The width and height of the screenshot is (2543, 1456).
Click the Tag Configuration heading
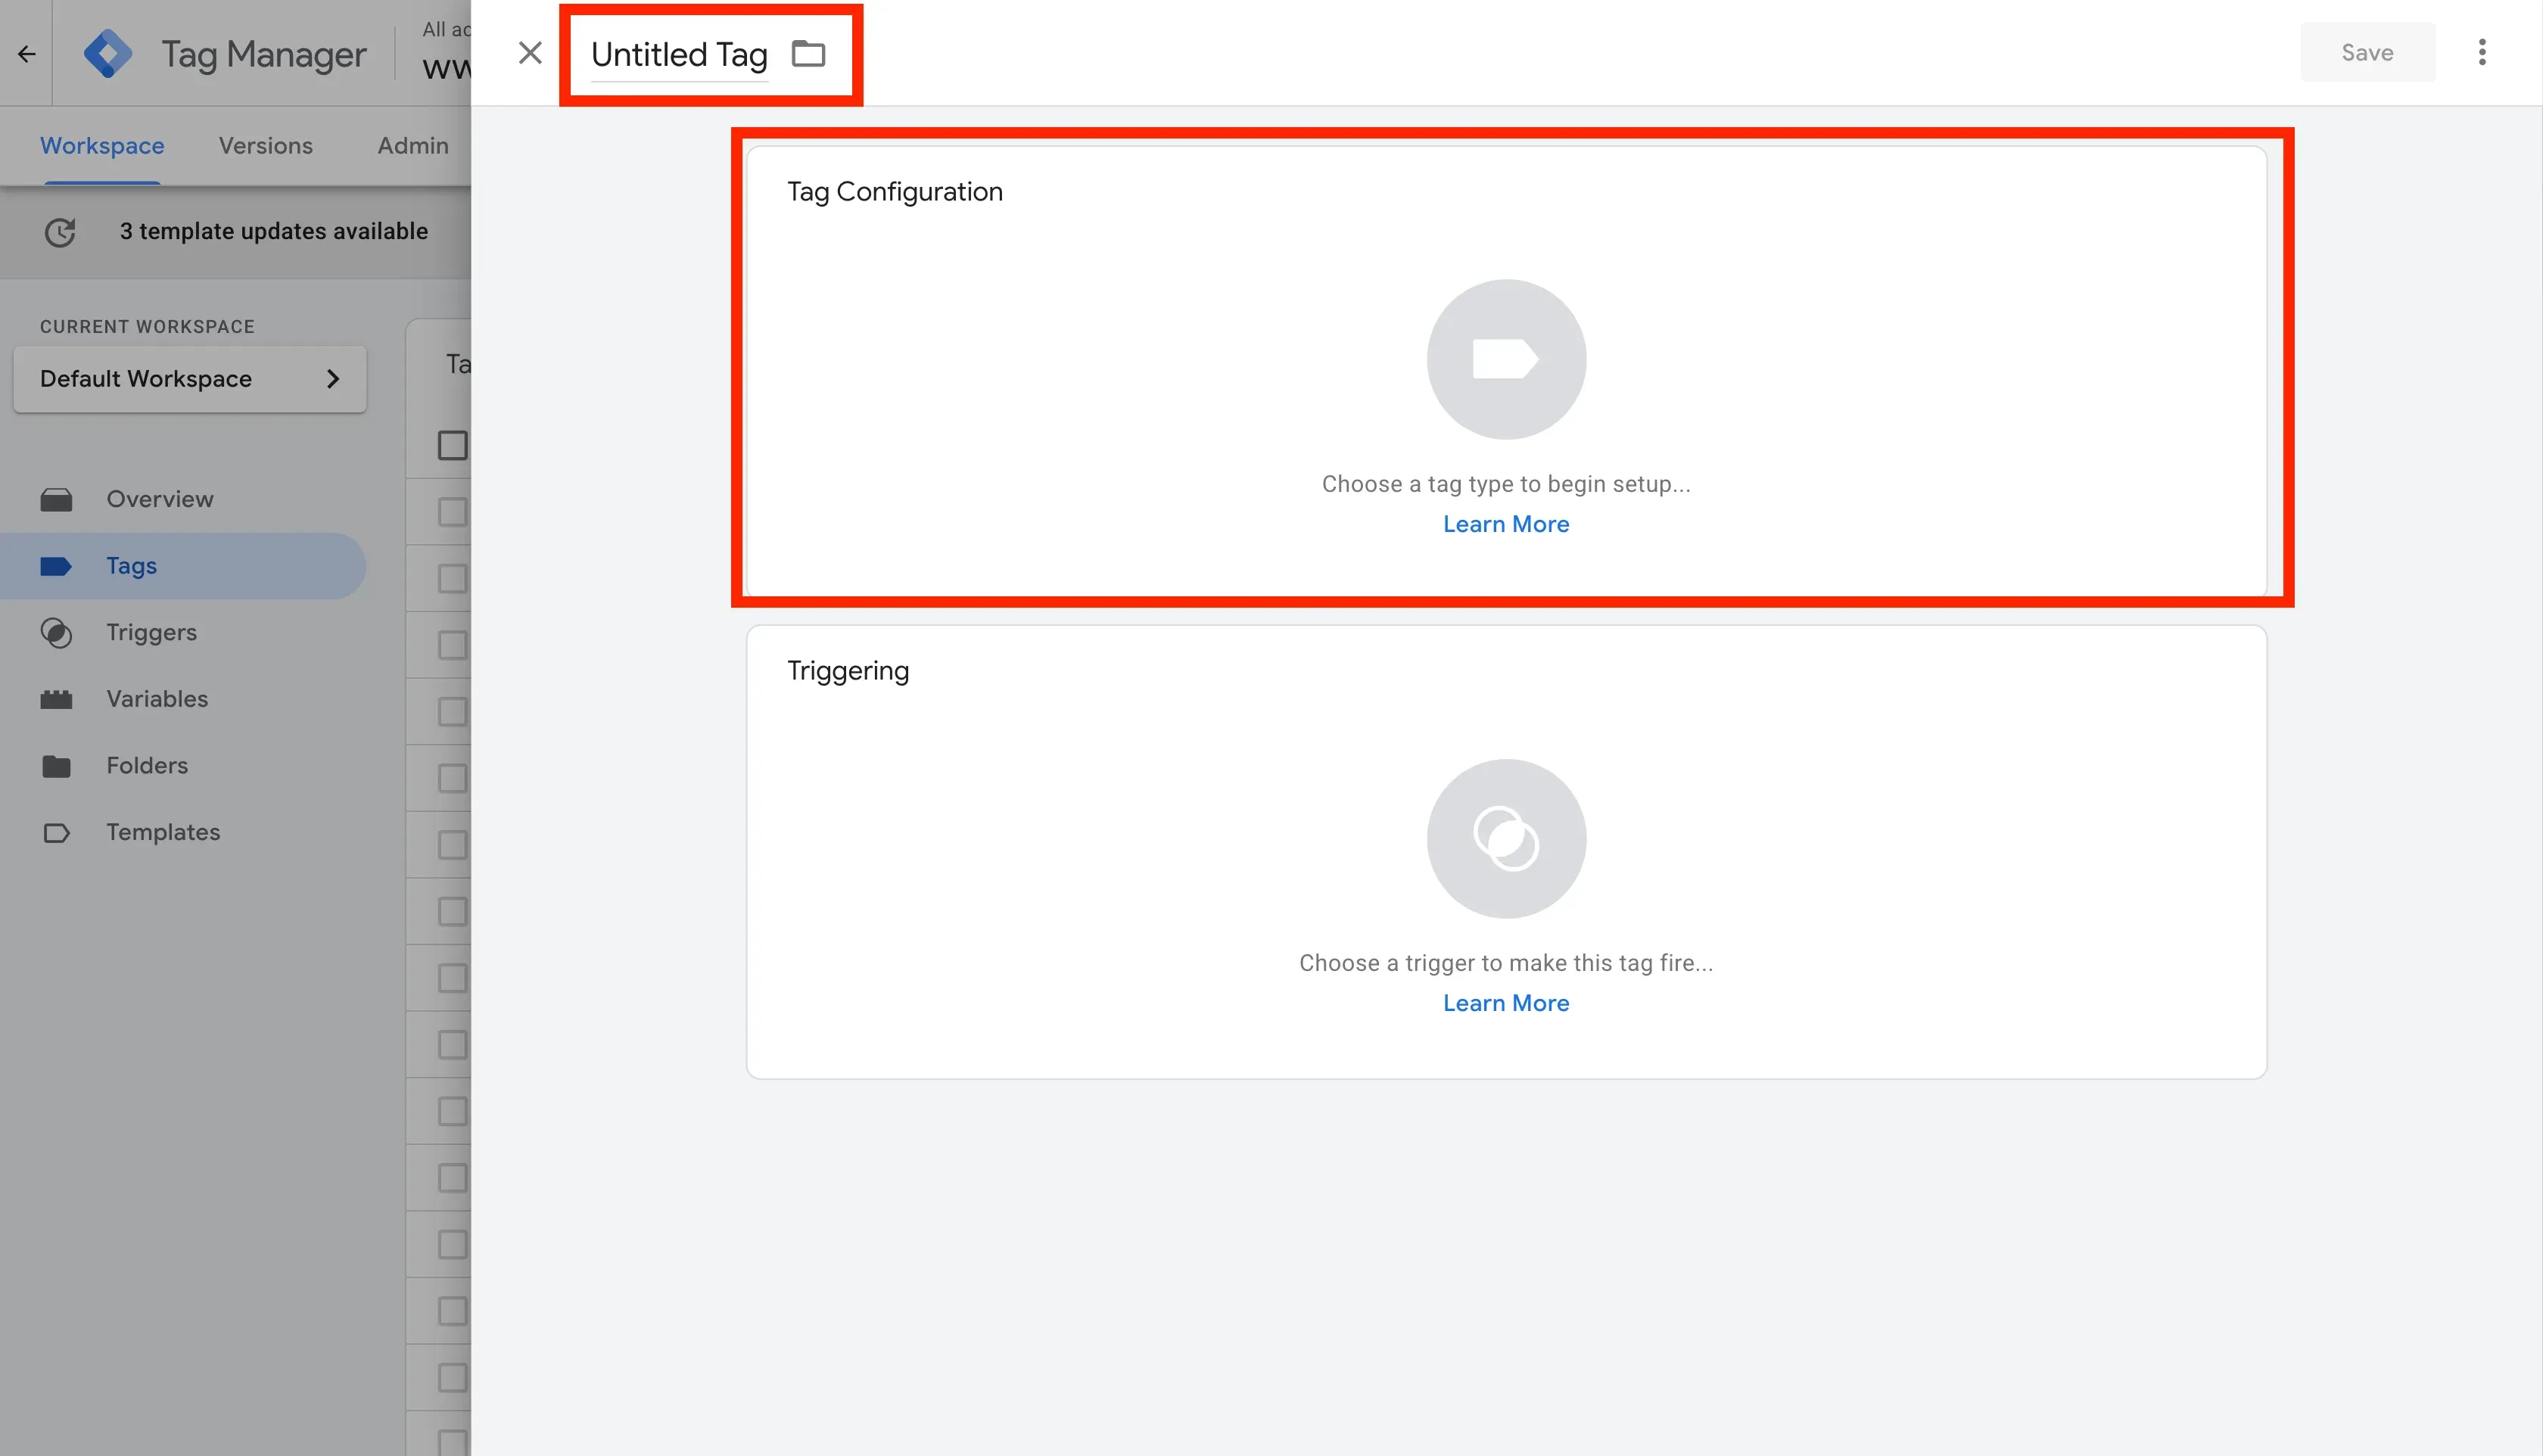click(x=895, y=192)
